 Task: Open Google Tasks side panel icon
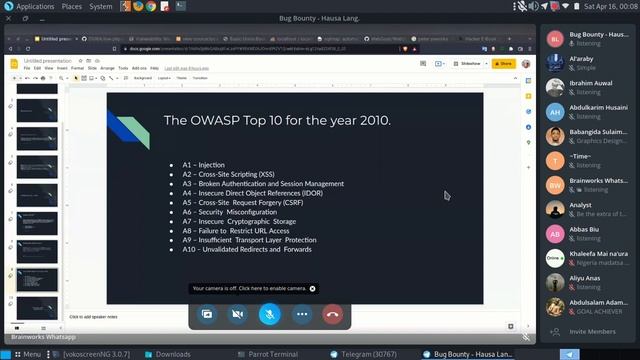click(x=529, y=112)
